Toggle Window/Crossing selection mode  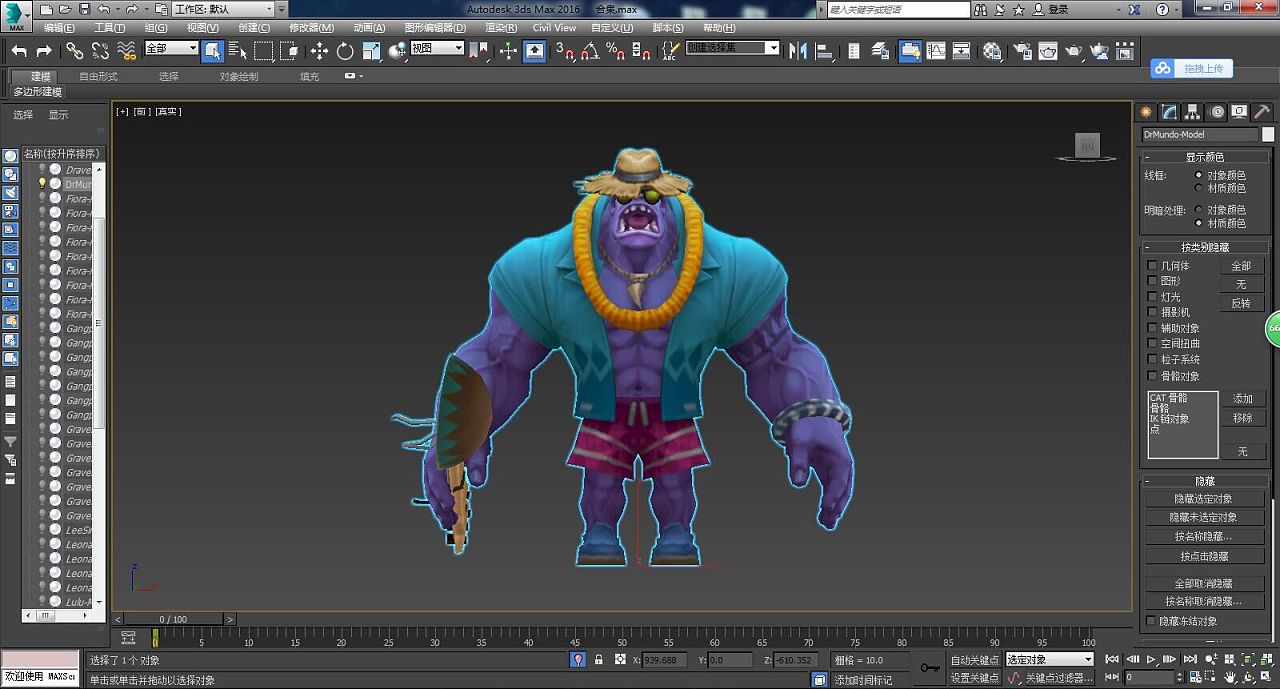click(x=290, y=51)
